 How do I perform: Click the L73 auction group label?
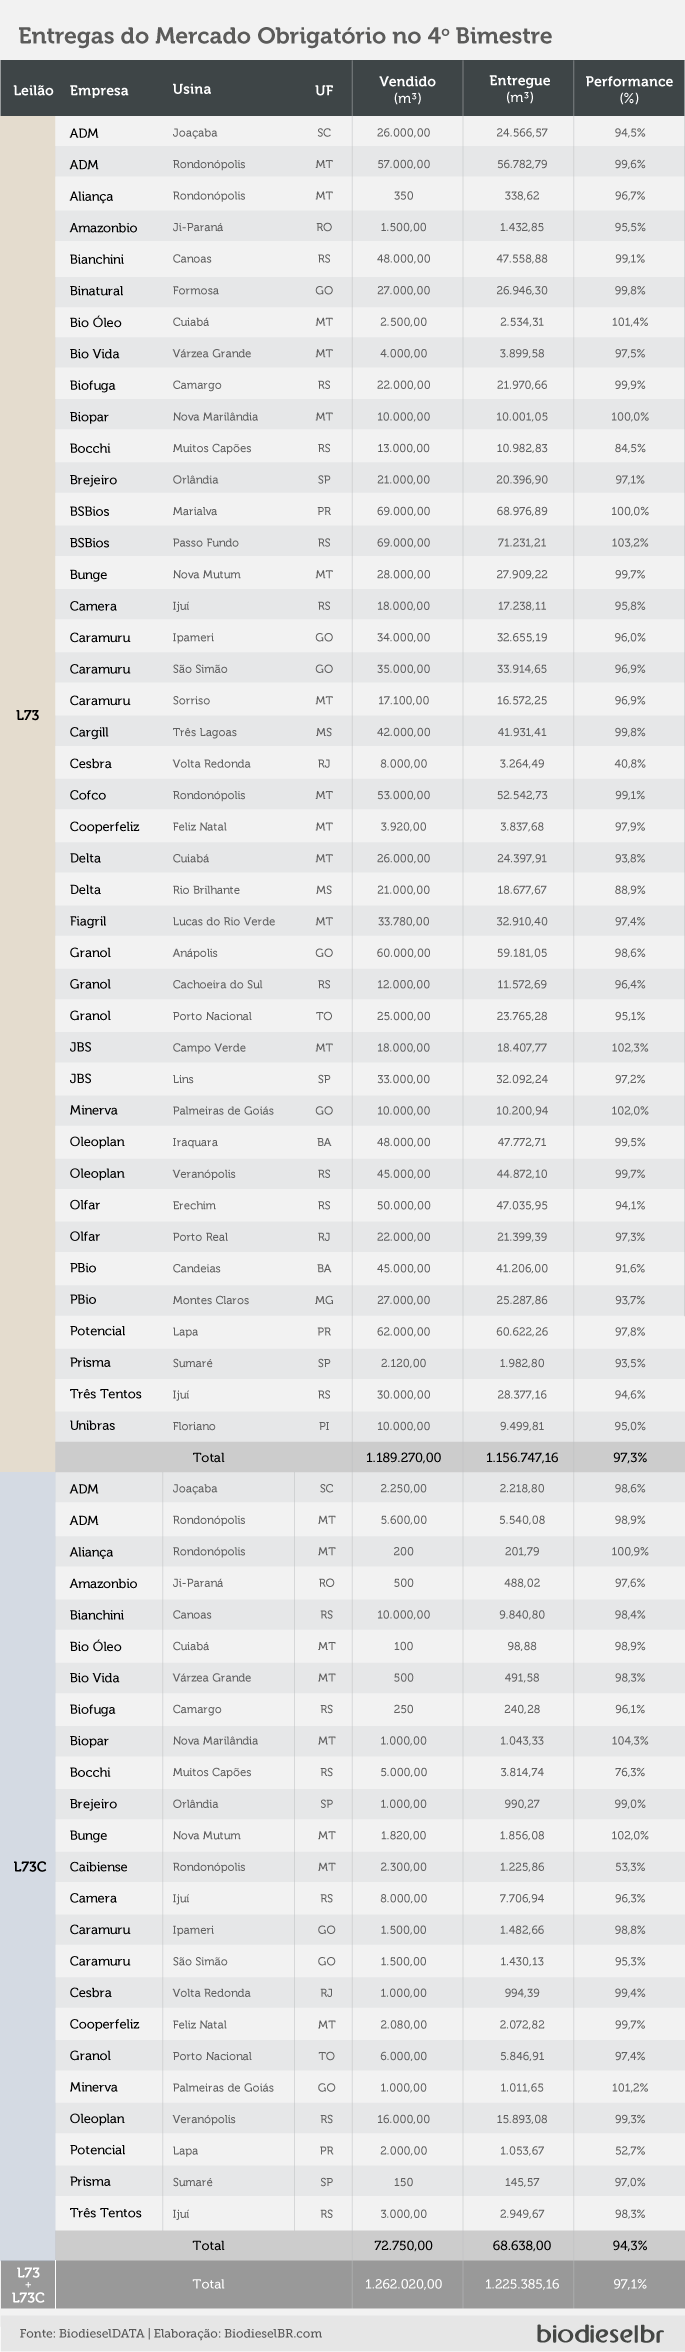27,716
